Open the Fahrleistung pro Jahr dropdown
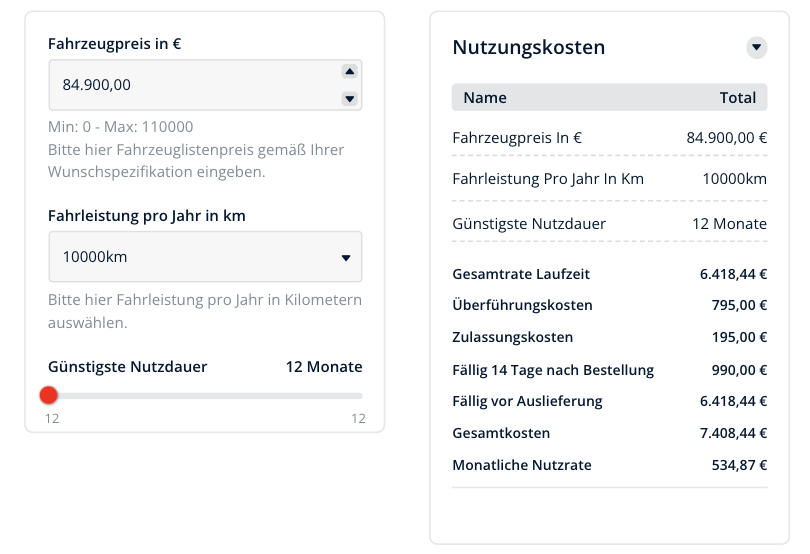The image size is (810, 554). coord(205,257)
